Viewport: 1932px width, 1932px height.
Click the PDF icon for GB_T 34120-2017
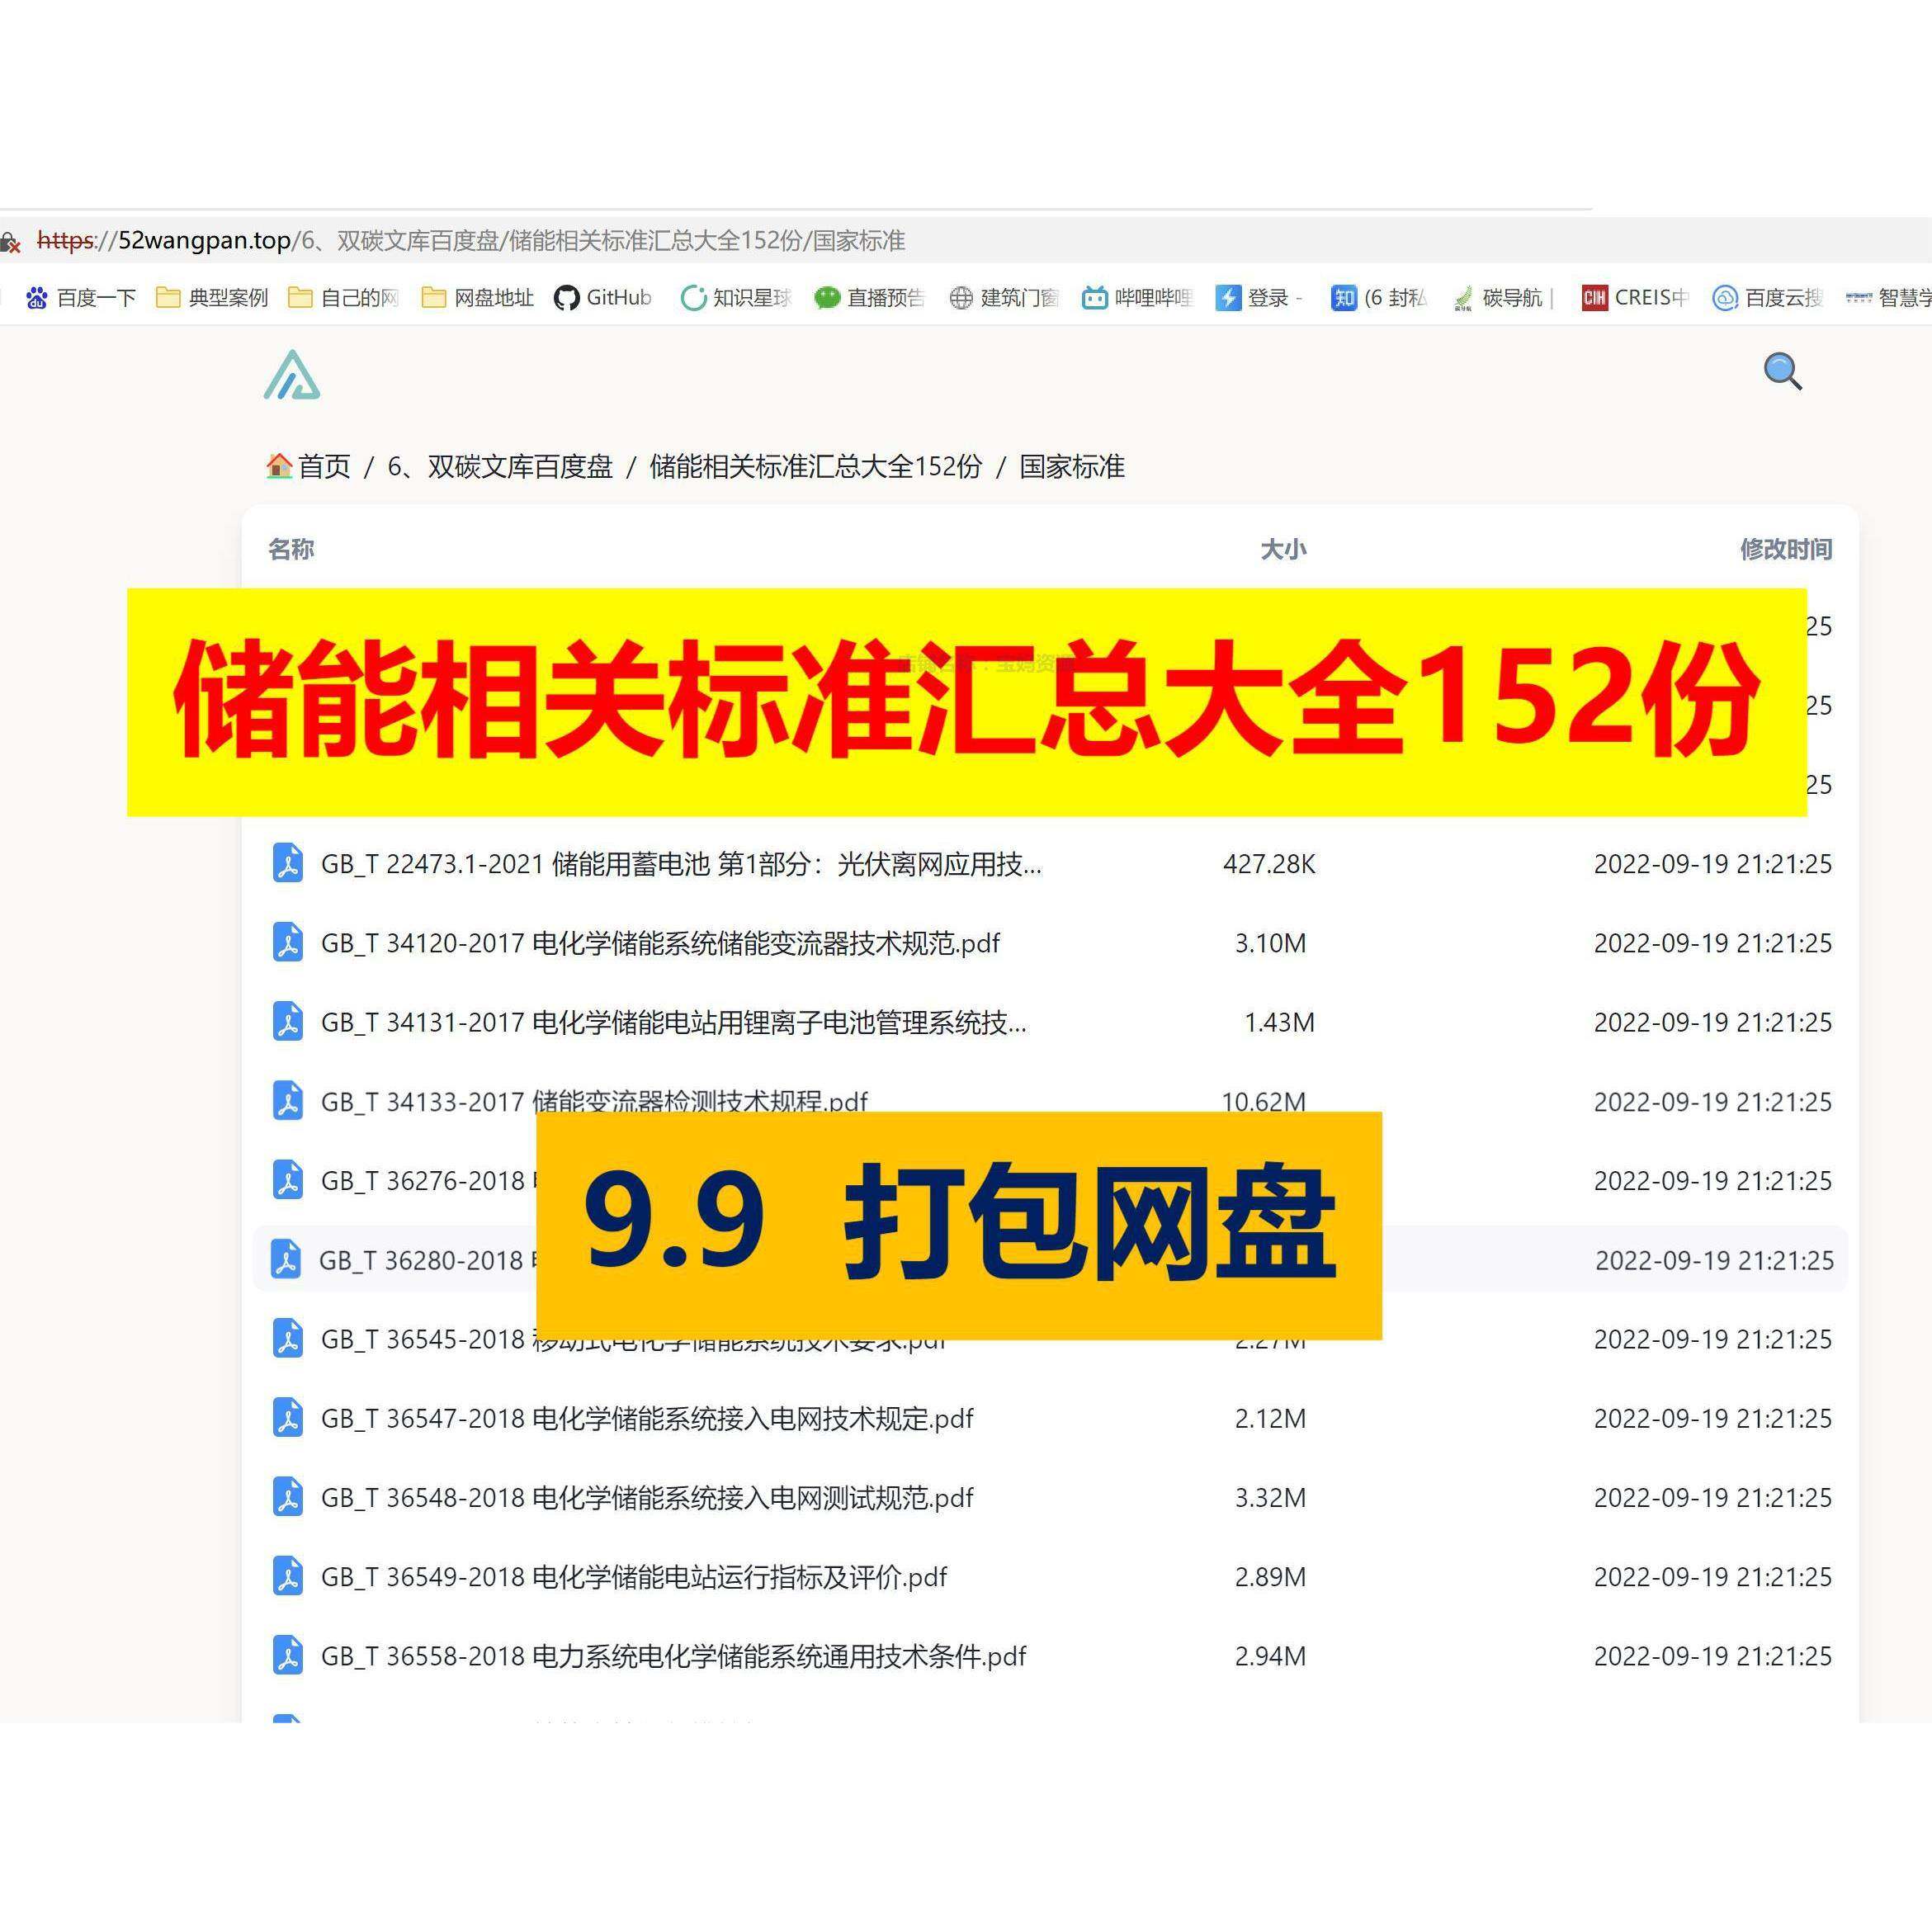288,942
